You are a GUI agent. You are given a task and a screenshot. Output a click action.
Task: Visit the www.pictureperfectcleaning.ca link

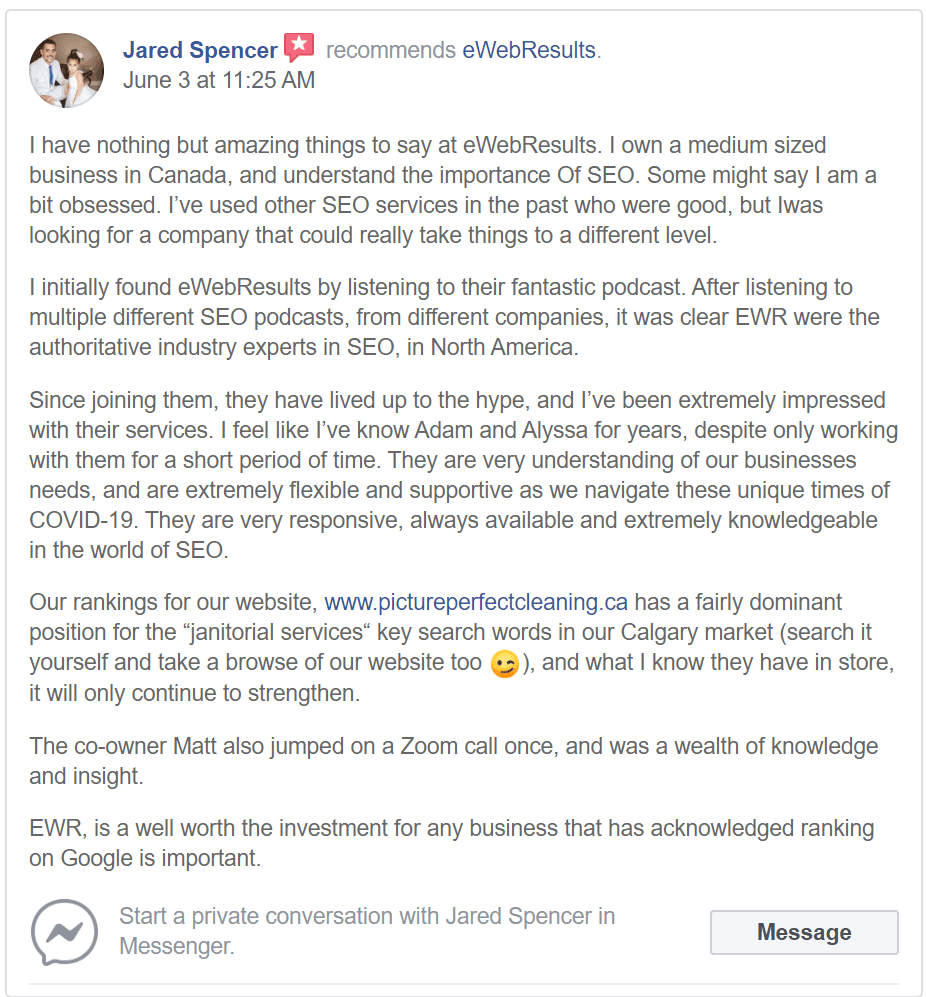tap(476, 602)
